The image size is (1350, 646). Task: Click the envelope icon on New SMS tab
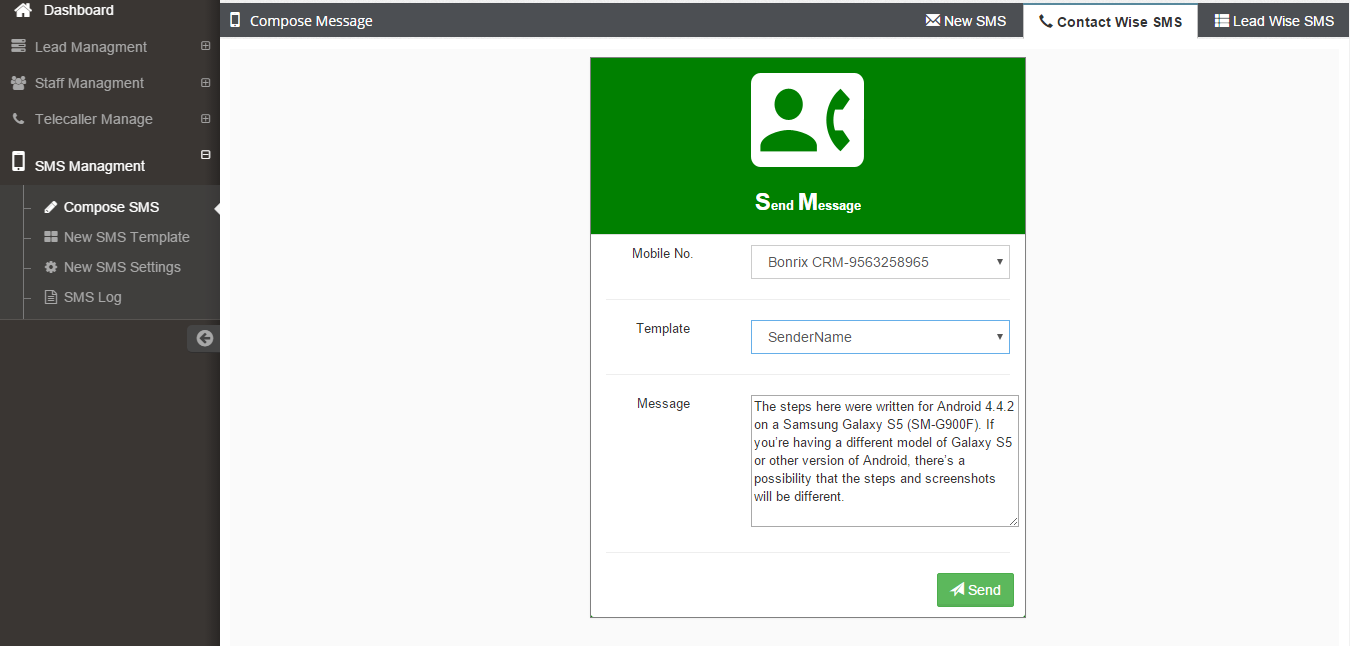click(x=933, y=20)
